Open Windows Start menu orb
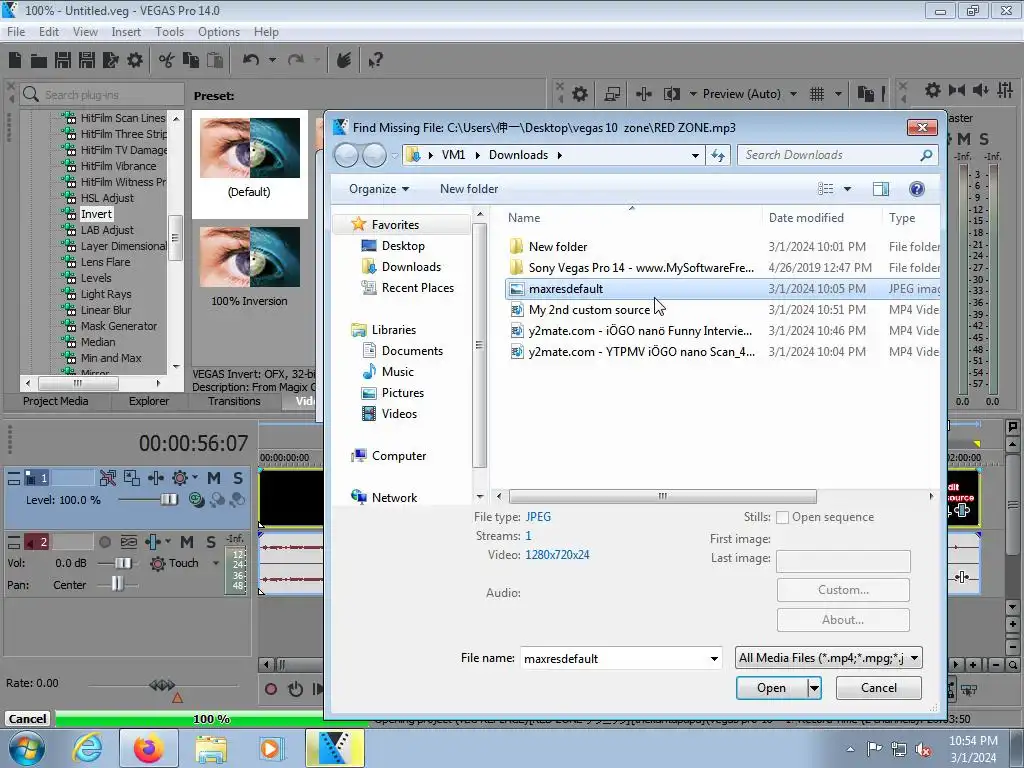This screenshot has width=1024, height=768. (27, 748)
